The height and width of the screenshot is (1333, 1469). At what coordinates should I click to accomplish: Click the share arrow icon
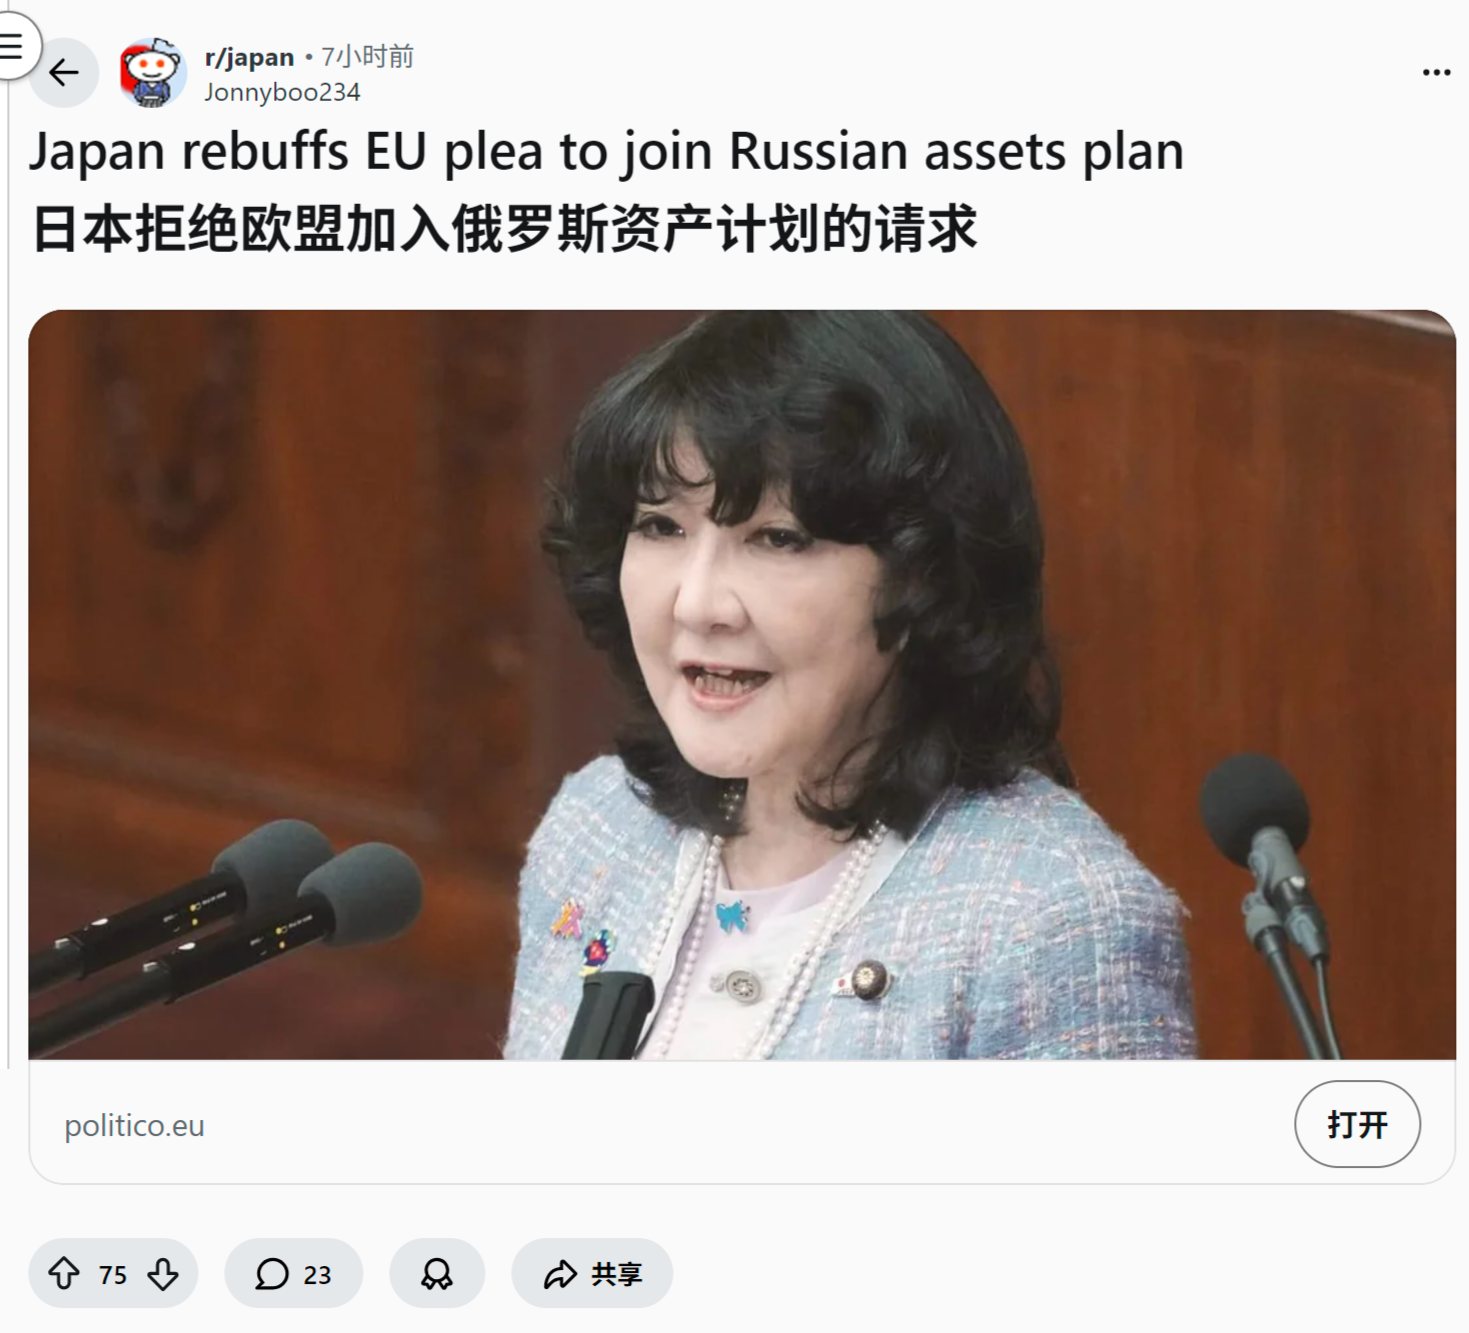click(x=560, y=1274)
